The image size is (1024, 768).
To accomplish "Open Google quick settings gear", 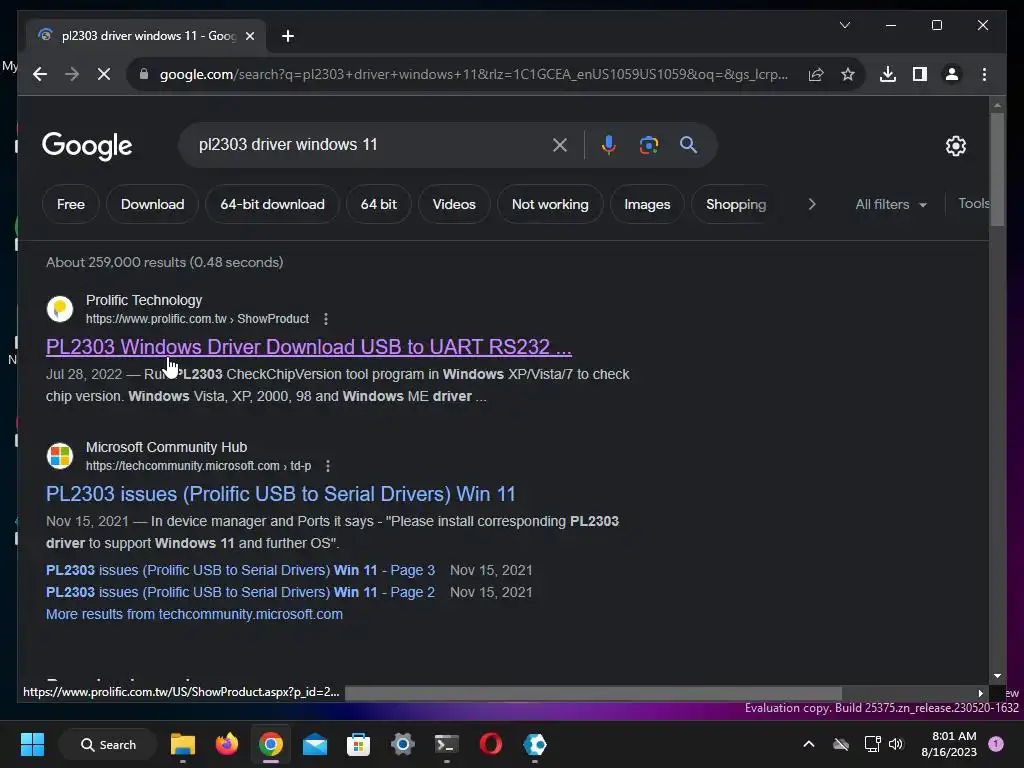I will (955, 146).
